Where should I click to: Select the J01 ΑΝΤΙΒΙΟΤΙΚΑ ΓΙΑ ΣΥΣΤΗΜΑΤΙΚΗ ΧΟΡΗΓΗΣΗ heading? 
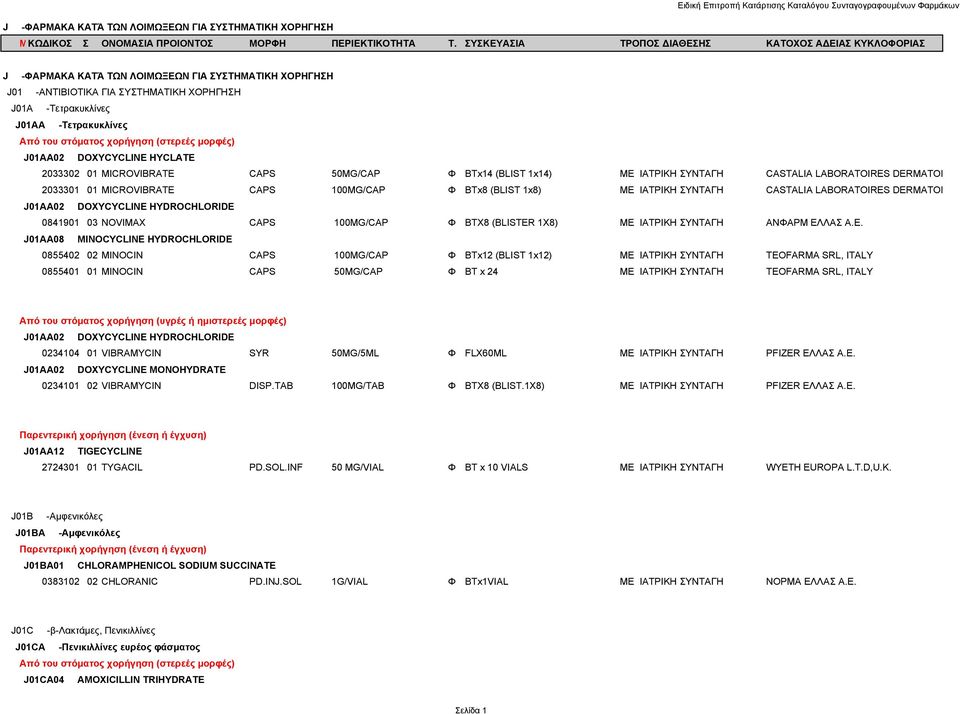click(124, 92)
